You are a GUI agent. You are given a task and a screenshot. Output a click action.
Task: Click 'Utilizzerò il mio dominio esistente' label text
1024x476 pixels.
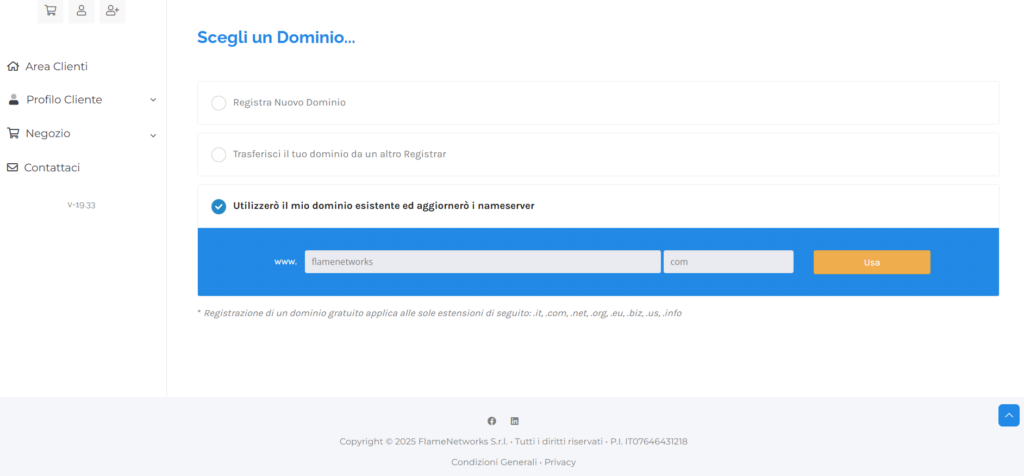[x=384, y=206]
